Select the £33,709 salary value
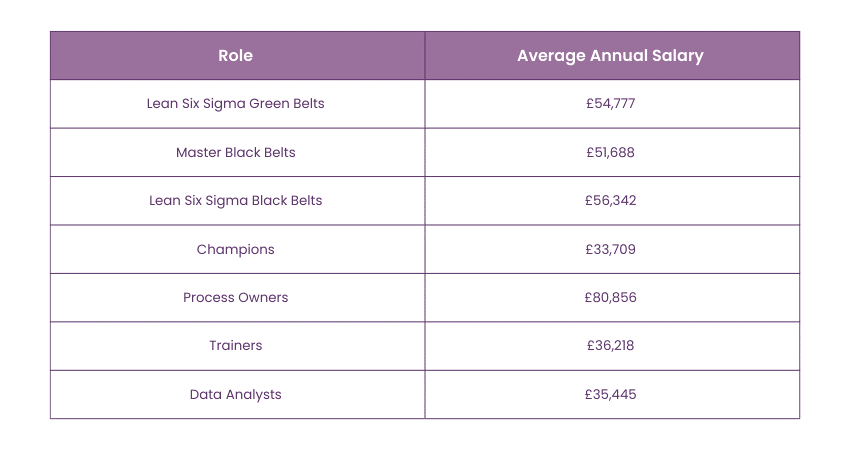 click(610, 249)
